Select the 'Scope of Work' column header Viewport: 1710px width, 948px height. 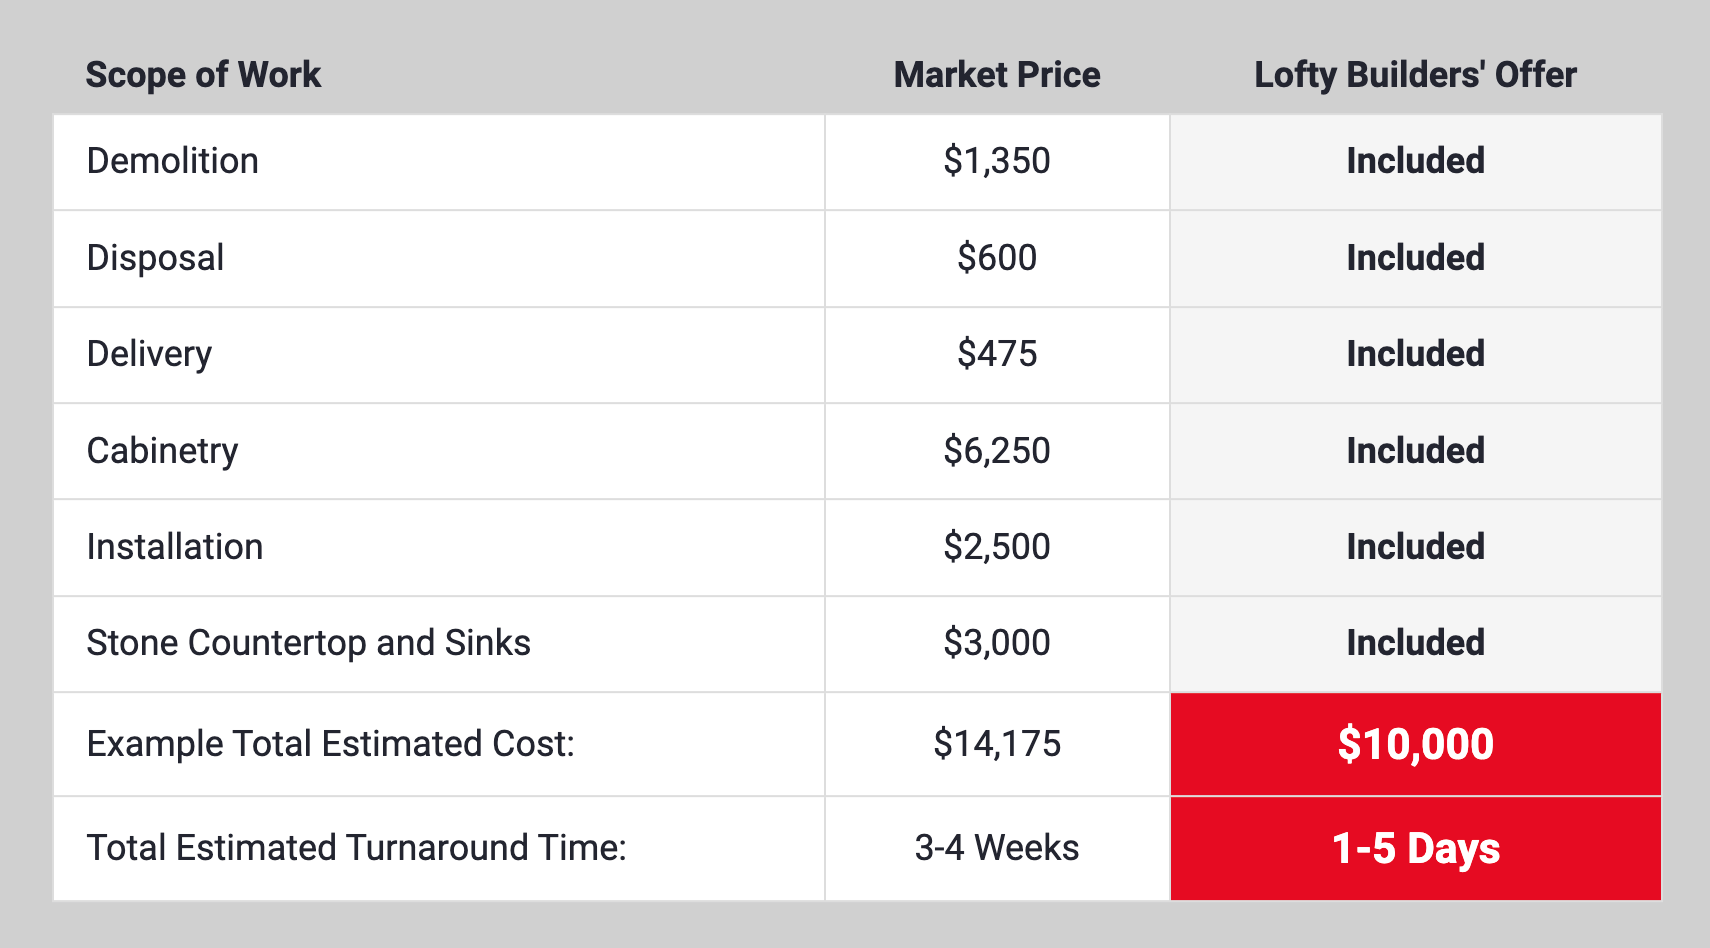(x=203, y=75)
